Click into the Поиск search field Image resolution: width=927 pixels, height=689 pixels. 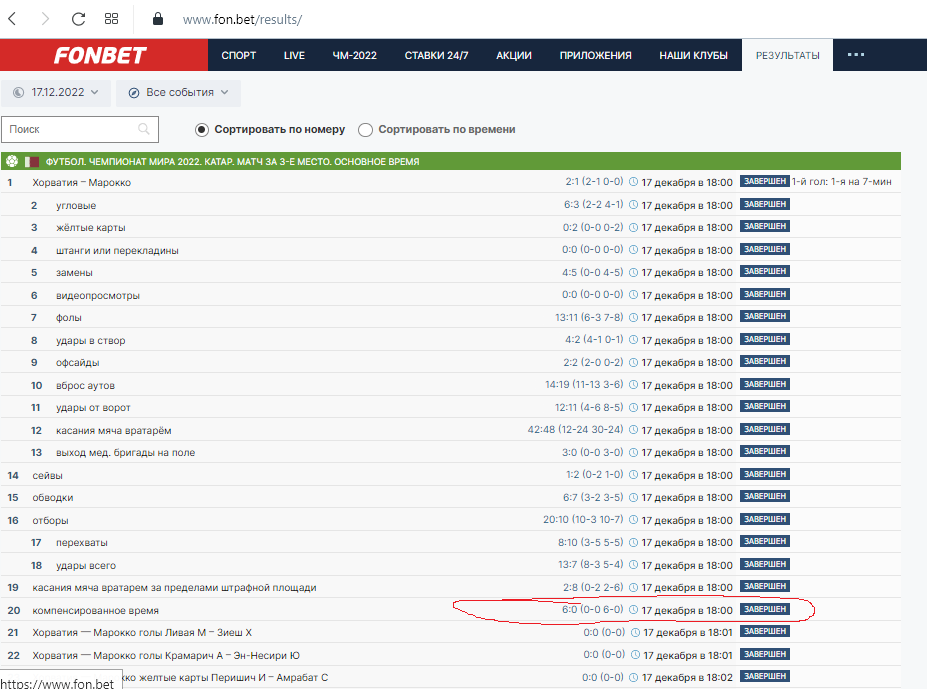[x=70, y=129]
